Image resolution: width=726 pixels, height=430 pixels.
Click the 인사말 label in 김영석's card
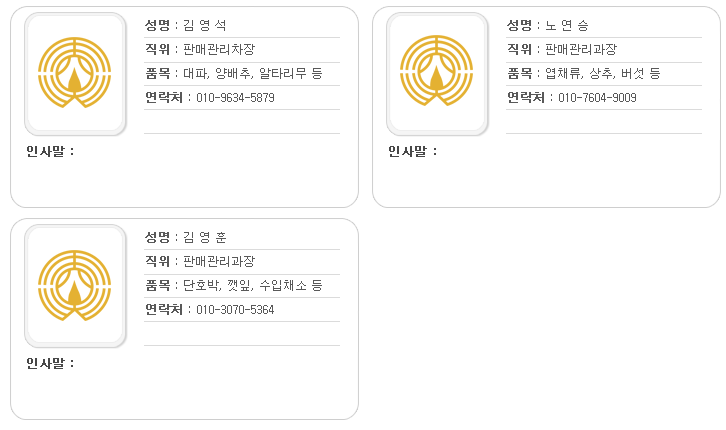[45, 151]
